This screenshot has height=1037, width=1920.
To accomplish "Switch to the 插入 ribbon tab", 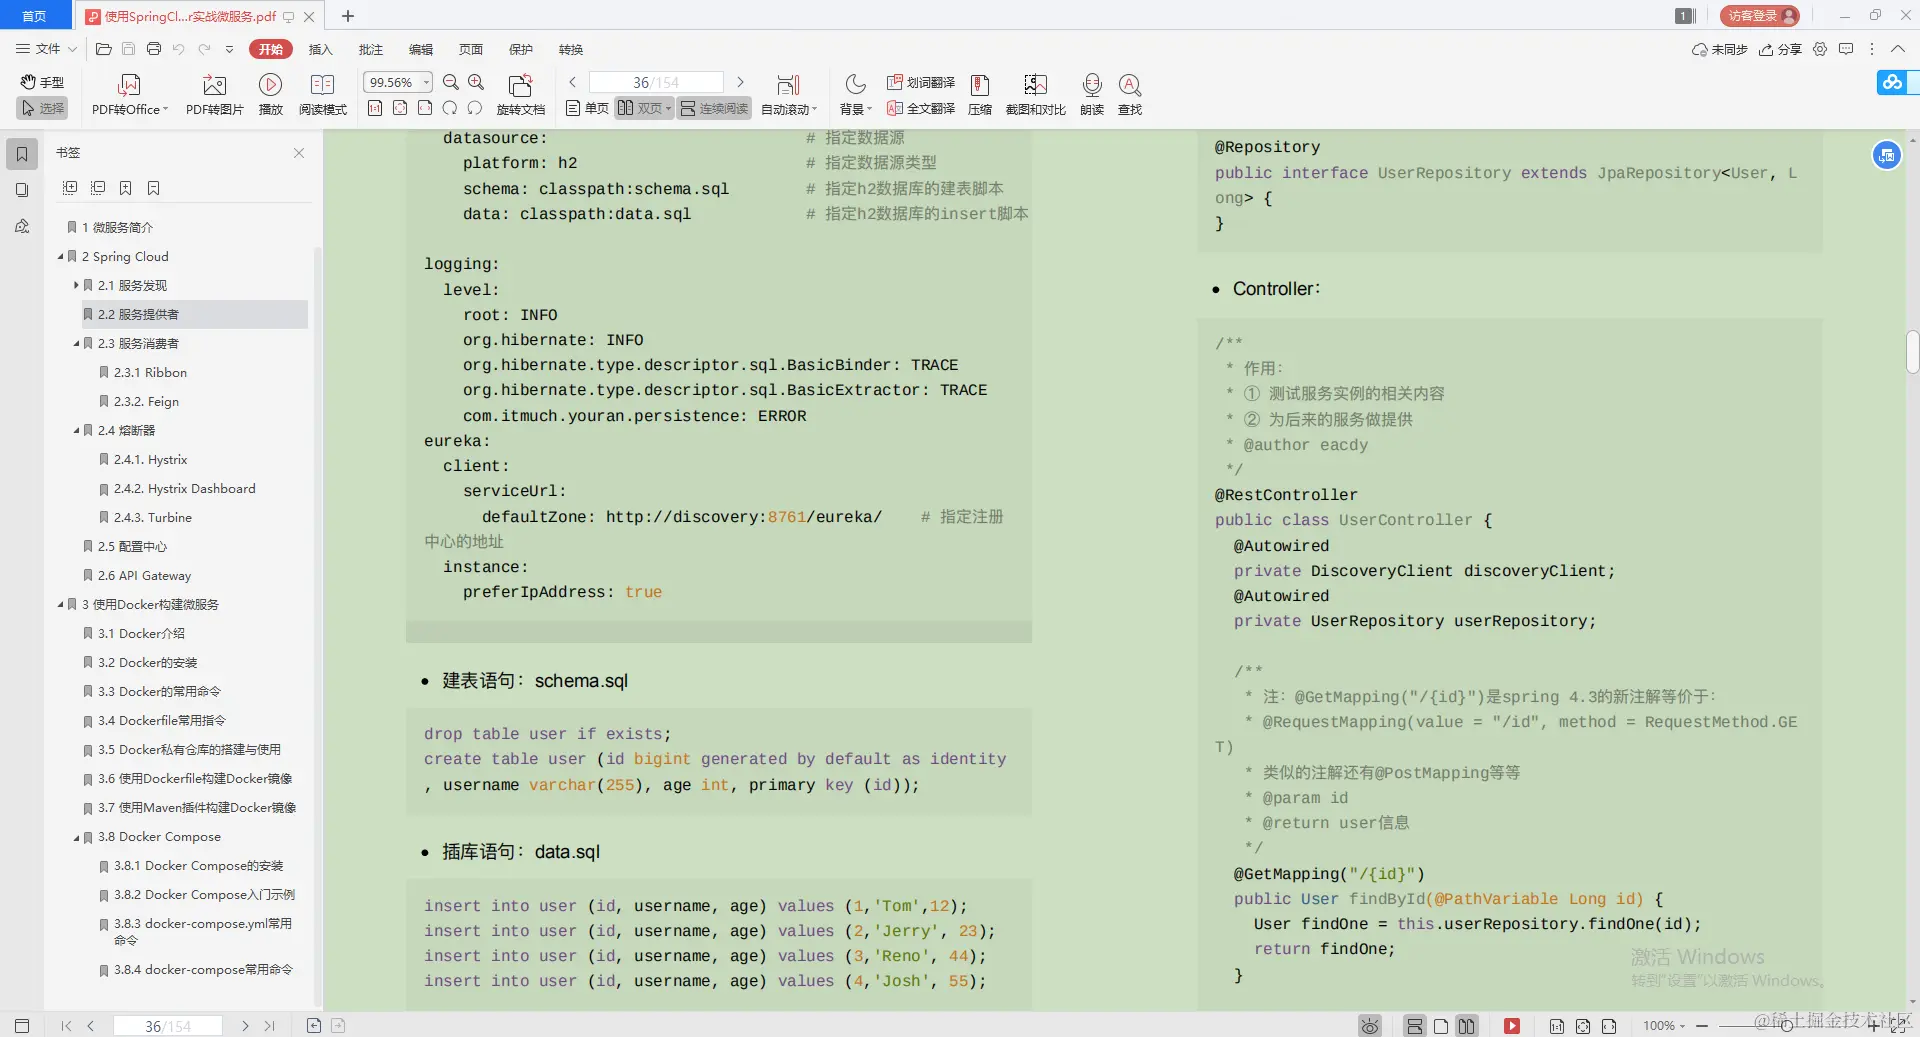I will pyautogui.click(x=319, y=49).
